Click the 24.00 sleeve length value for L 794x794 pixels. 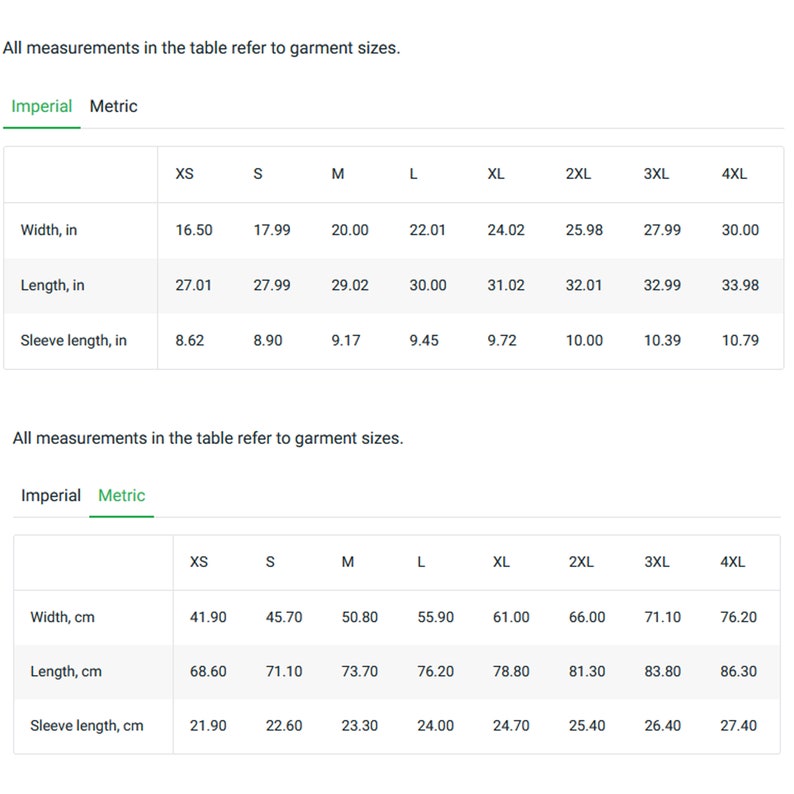435,726
